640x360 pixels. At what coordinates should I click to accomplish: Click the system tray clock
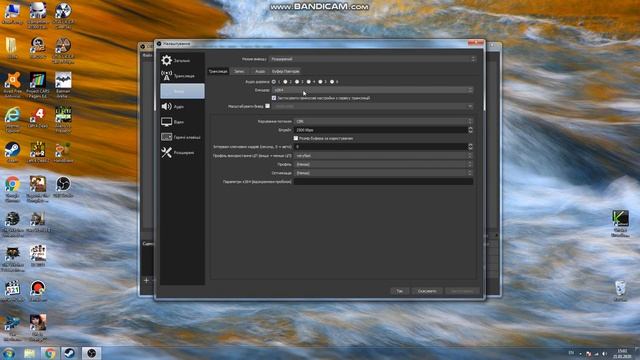[622, 353]
